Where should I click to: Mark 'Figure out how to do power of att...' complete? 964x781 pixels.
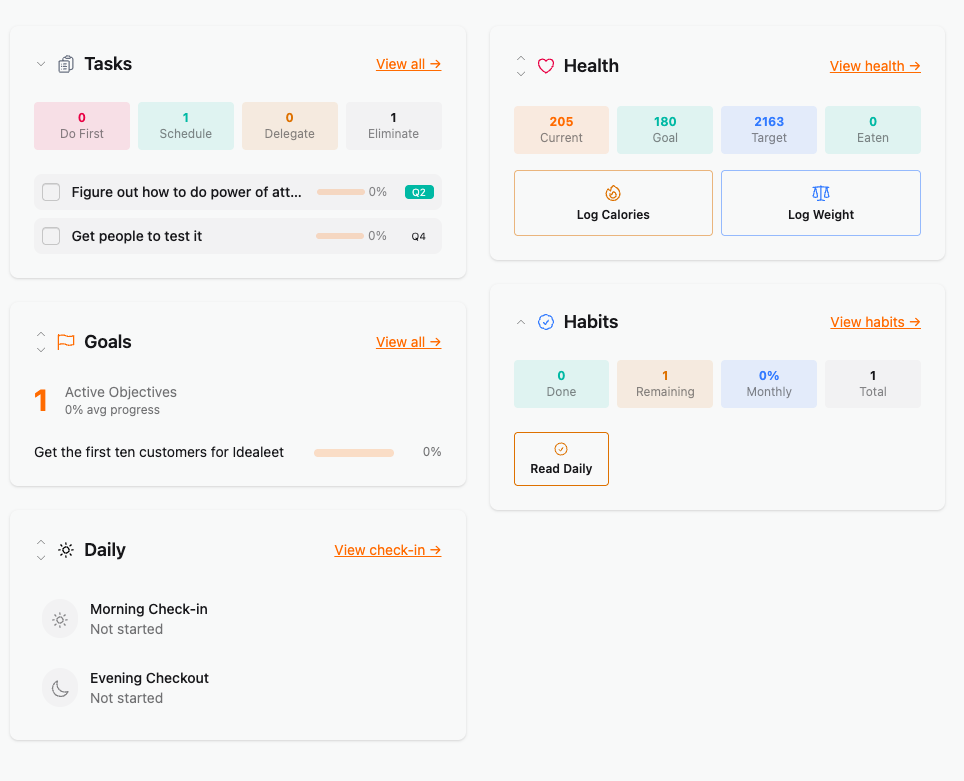coord(50,191)
